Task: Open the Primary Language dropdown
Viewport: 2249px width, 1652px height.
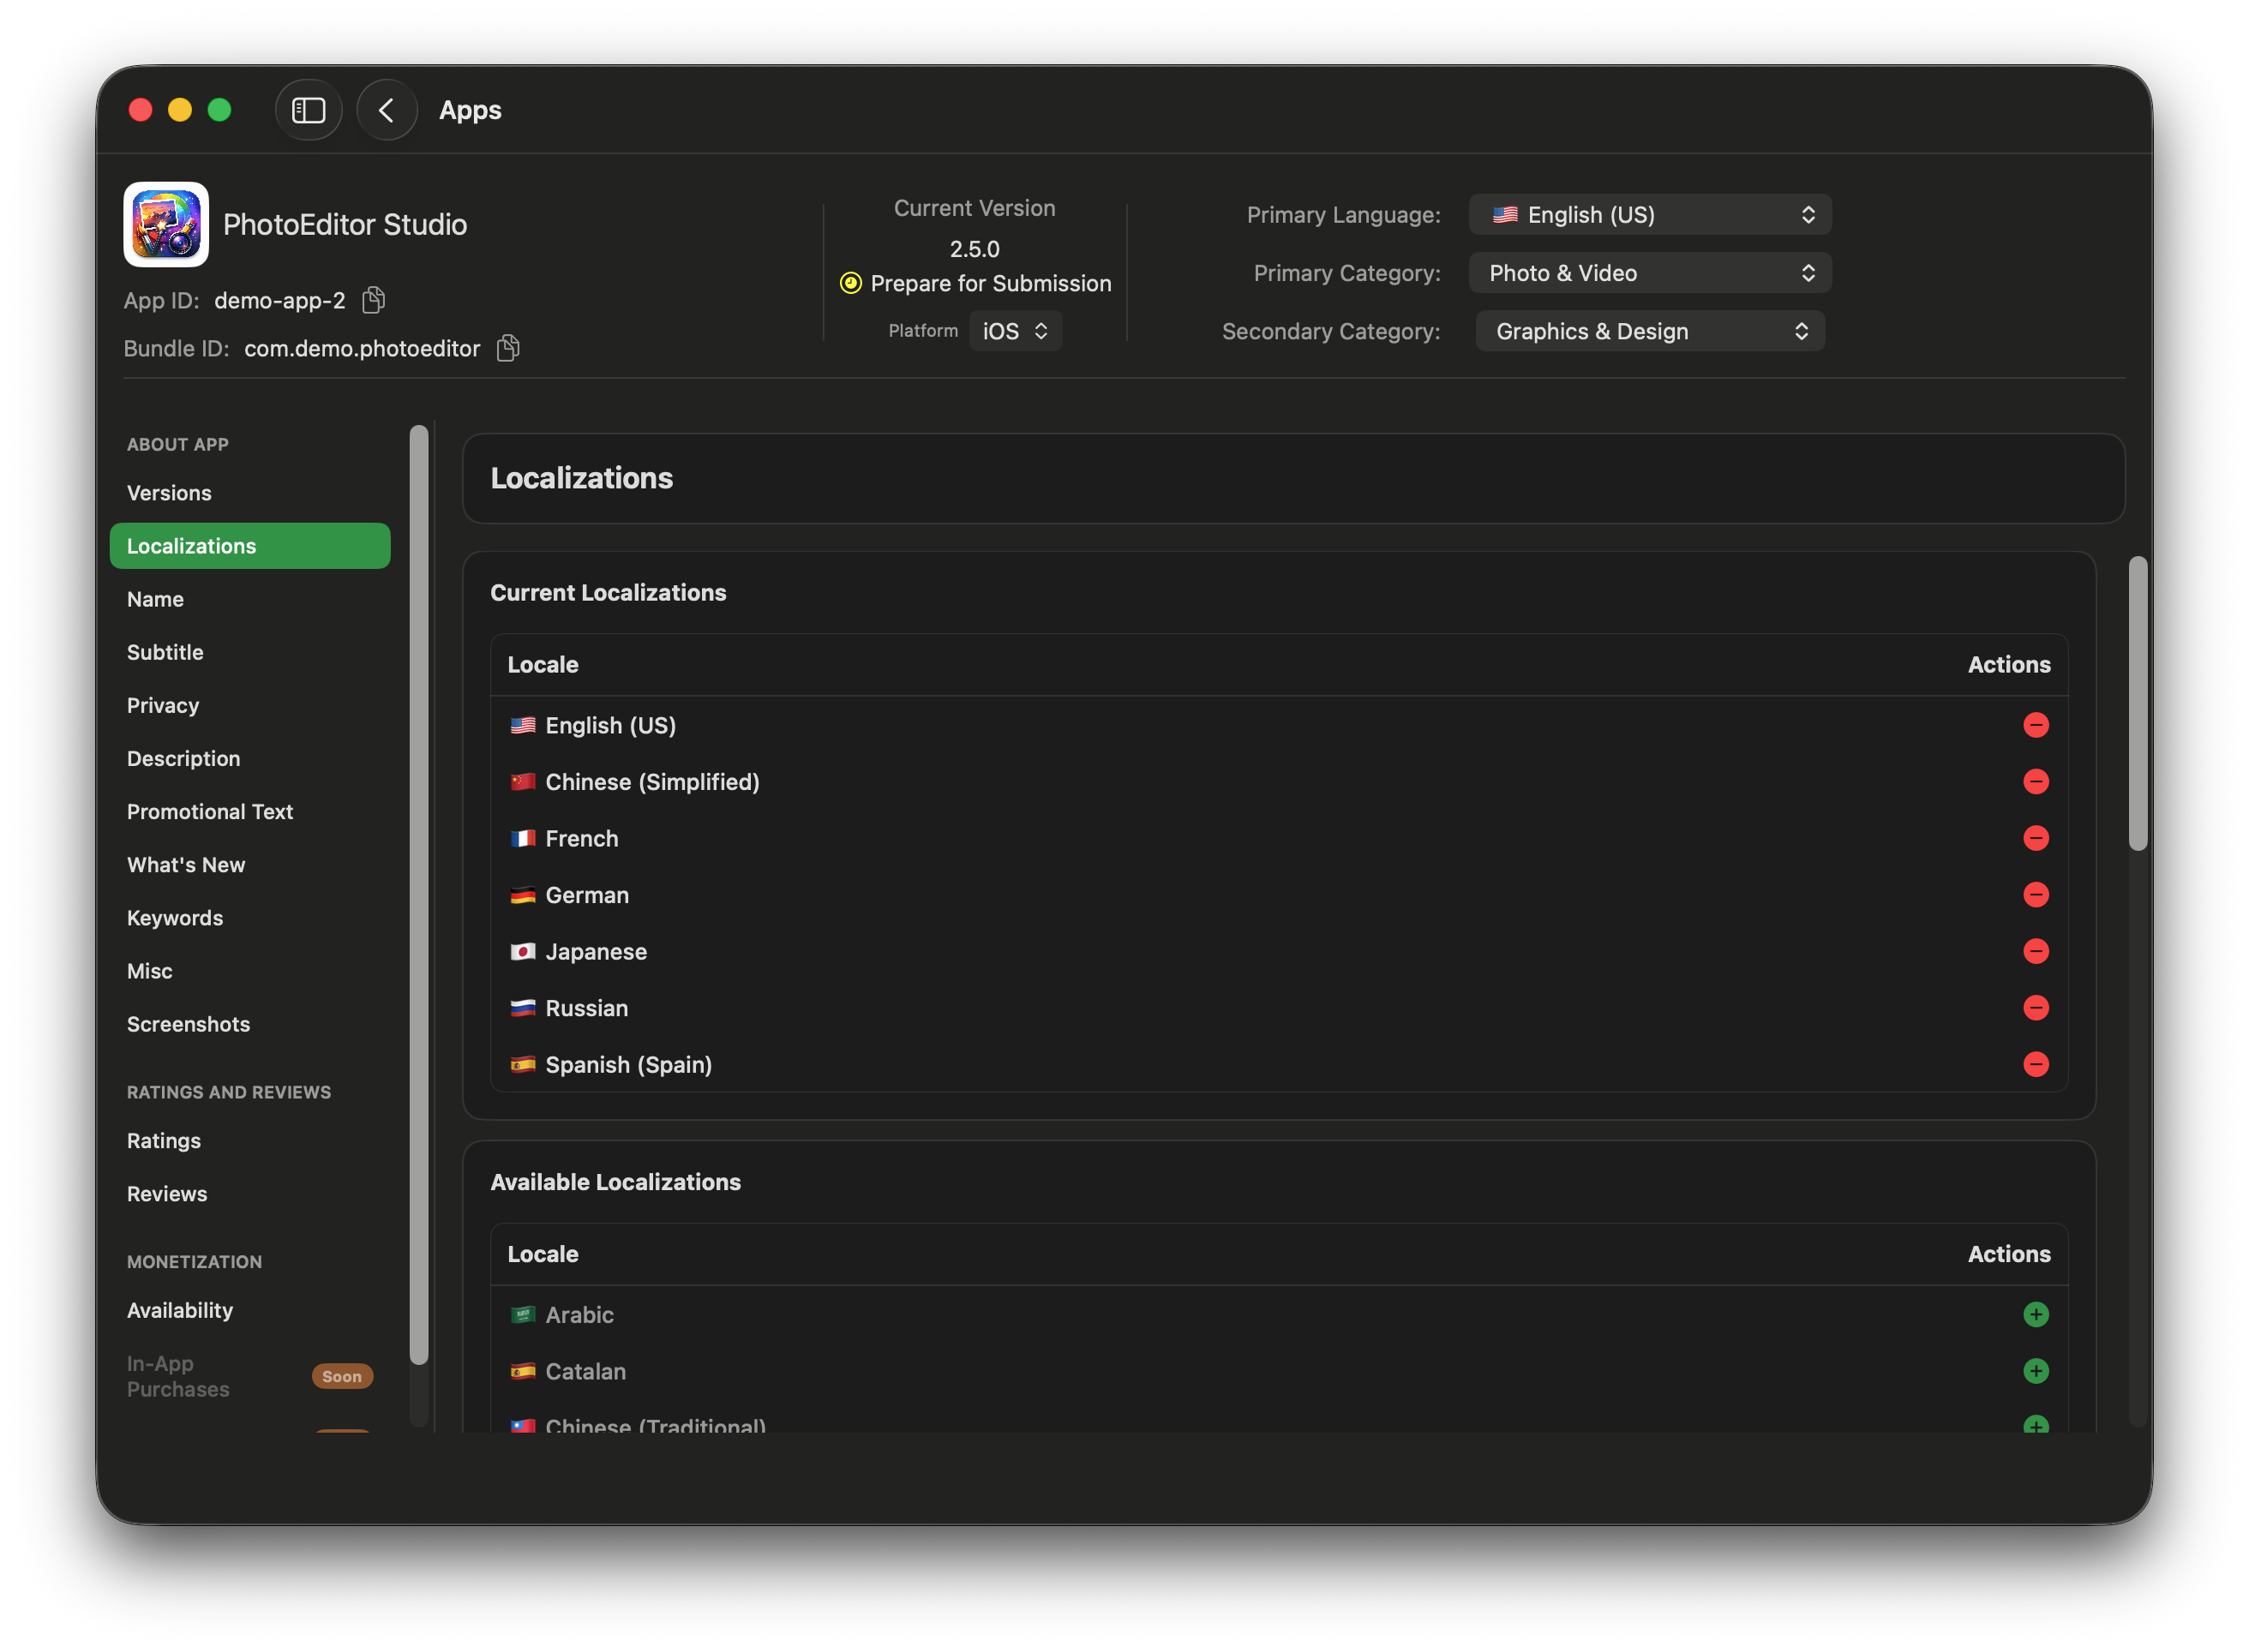Action: coord(1649,214)
